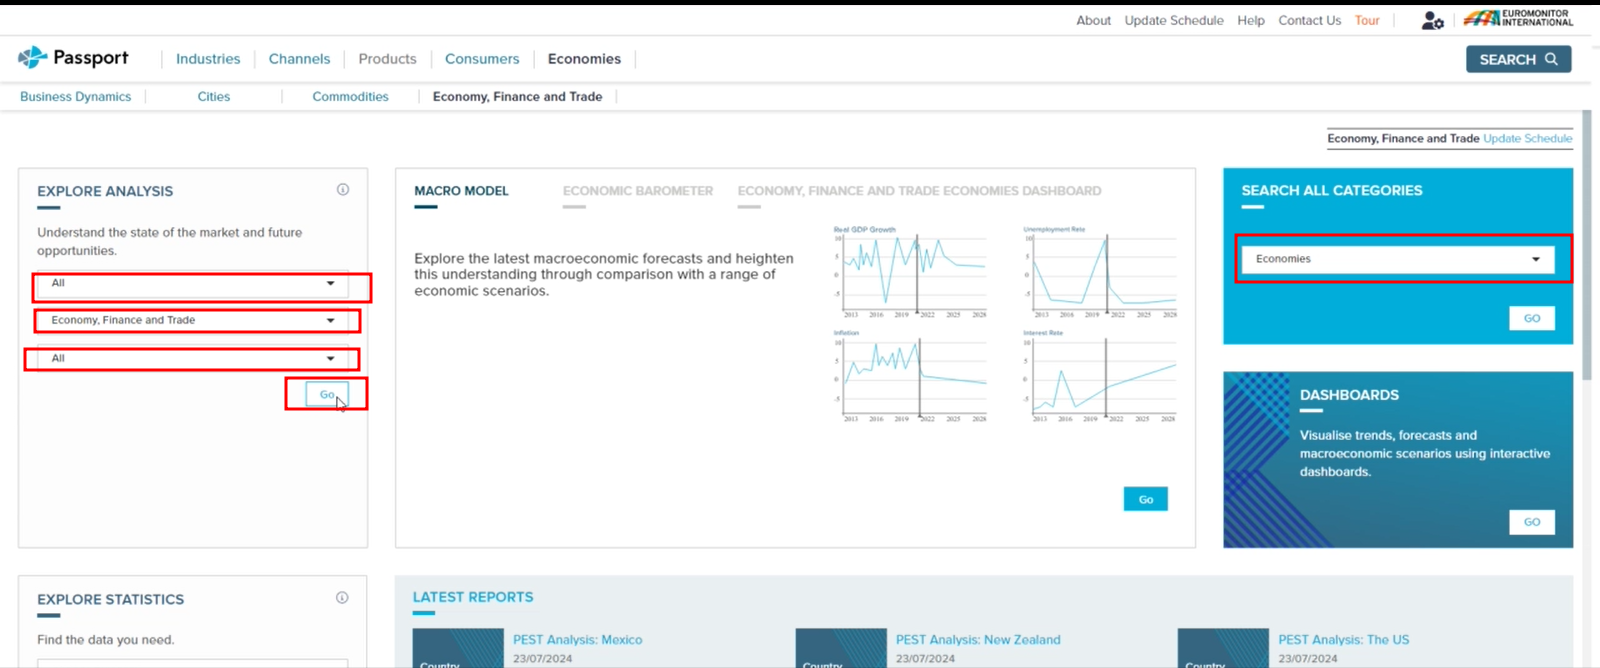Switch to the Economic Barometer tab

[637, 191]
